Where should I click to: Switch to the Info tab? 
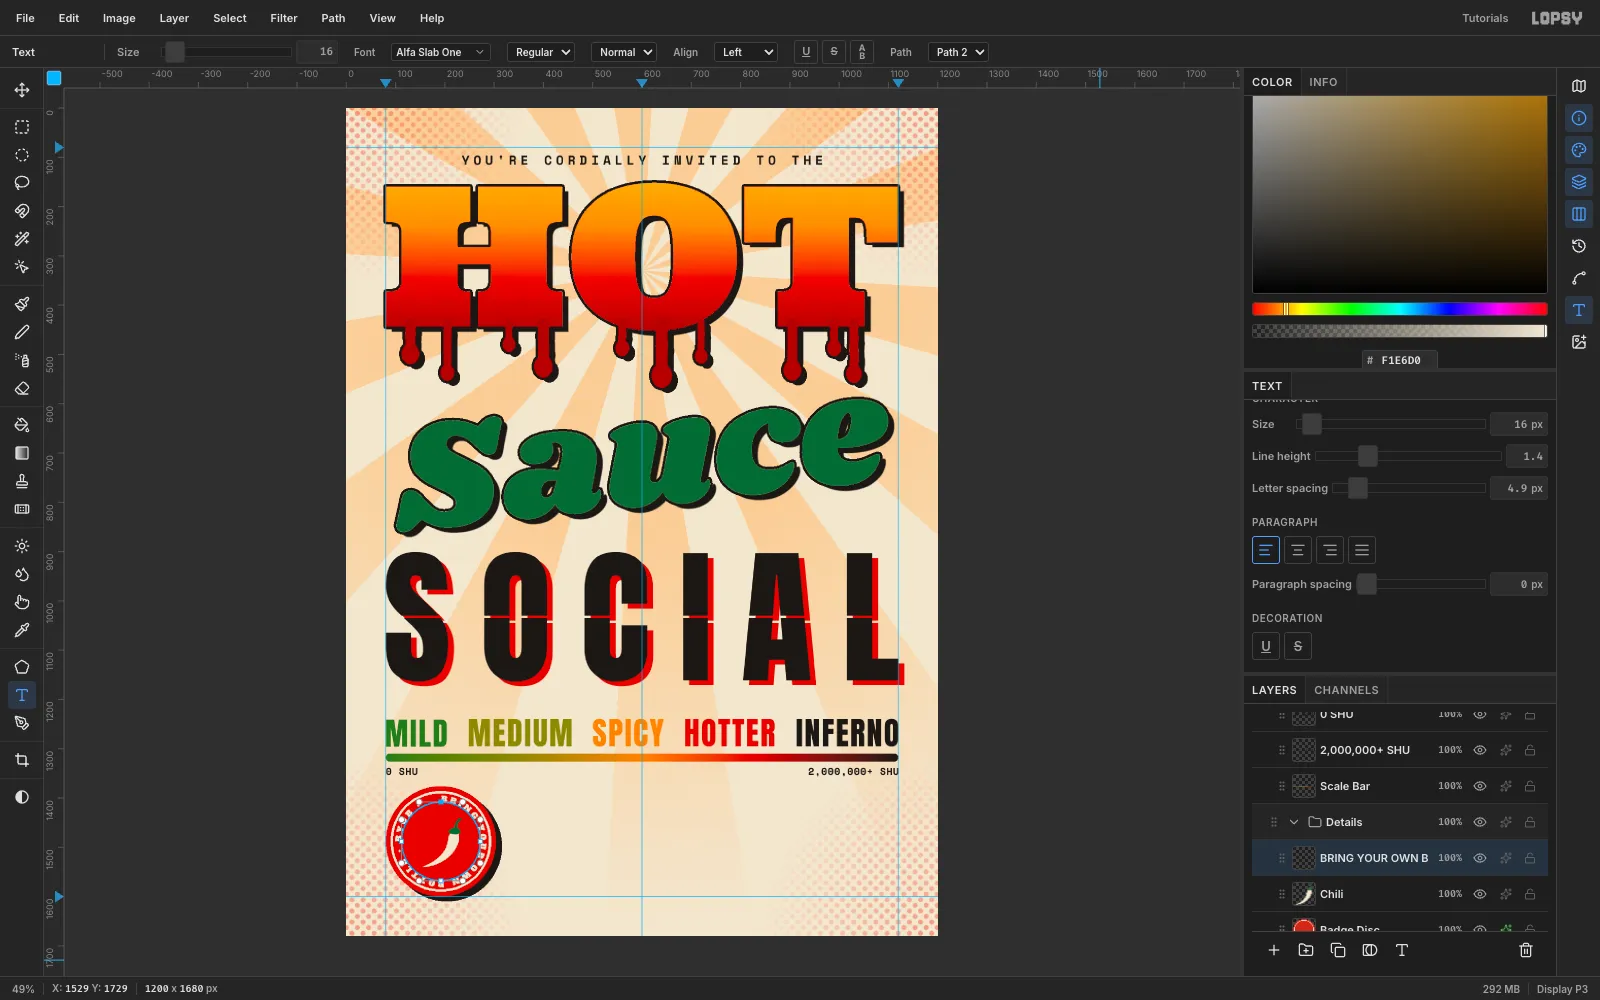pos(1323,82)
